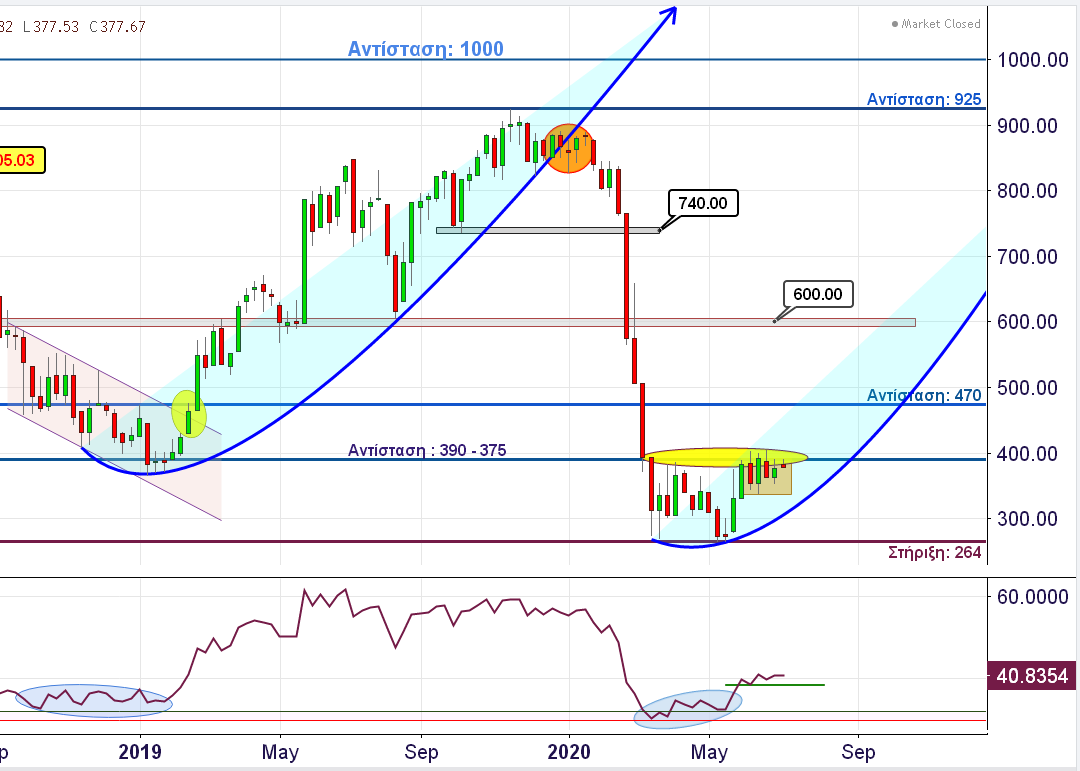
Task: Select the short green line on indicator
Action: [x=775, y=685]
